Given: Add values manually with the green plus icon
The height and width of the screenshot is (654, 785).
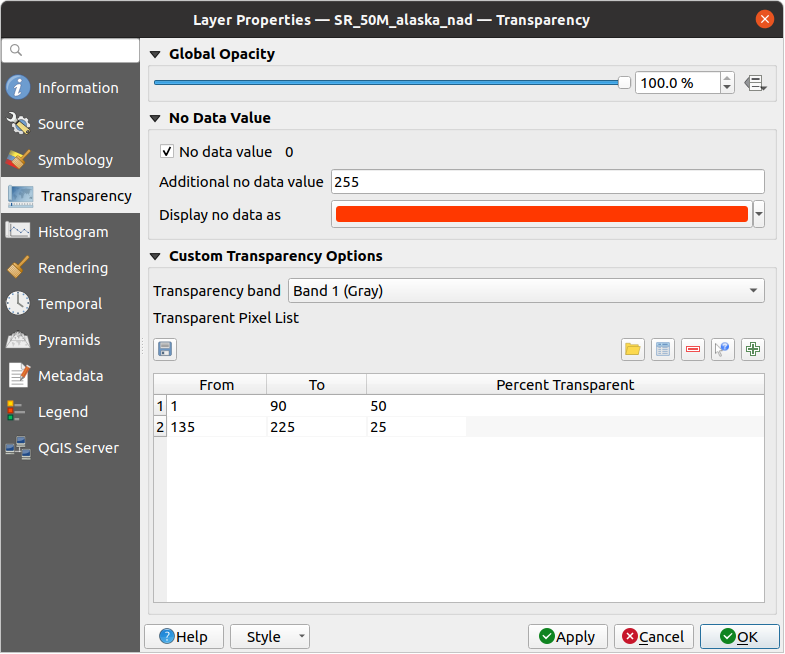Looking at the screenshot, I should click(753, 349).
